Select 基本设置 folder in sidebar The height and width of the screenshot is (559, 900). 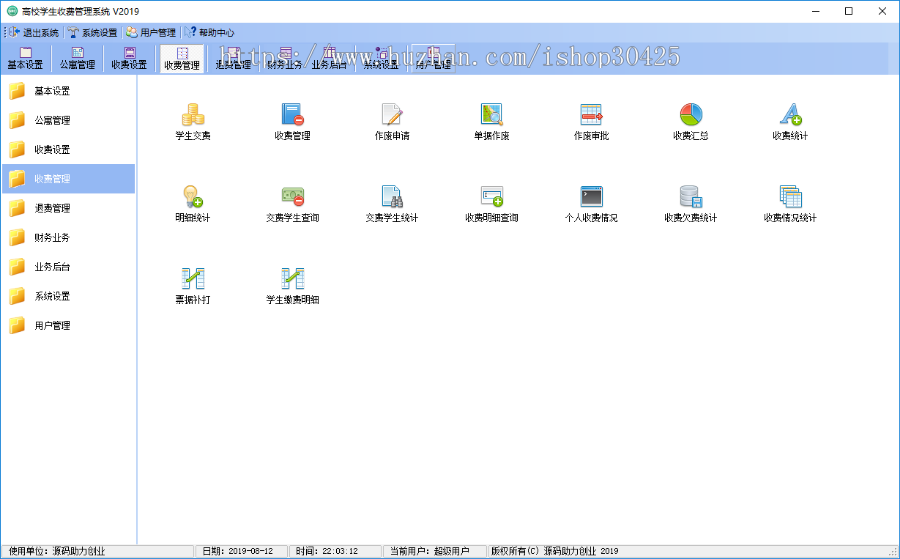[x=68, y=91]
